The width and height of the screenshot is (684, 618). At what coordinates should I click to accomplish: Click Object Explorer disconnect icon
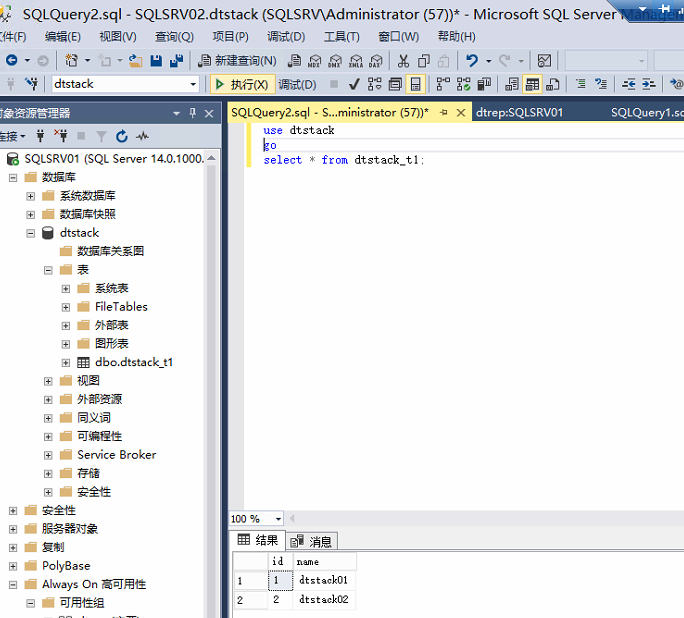(61, 136)
